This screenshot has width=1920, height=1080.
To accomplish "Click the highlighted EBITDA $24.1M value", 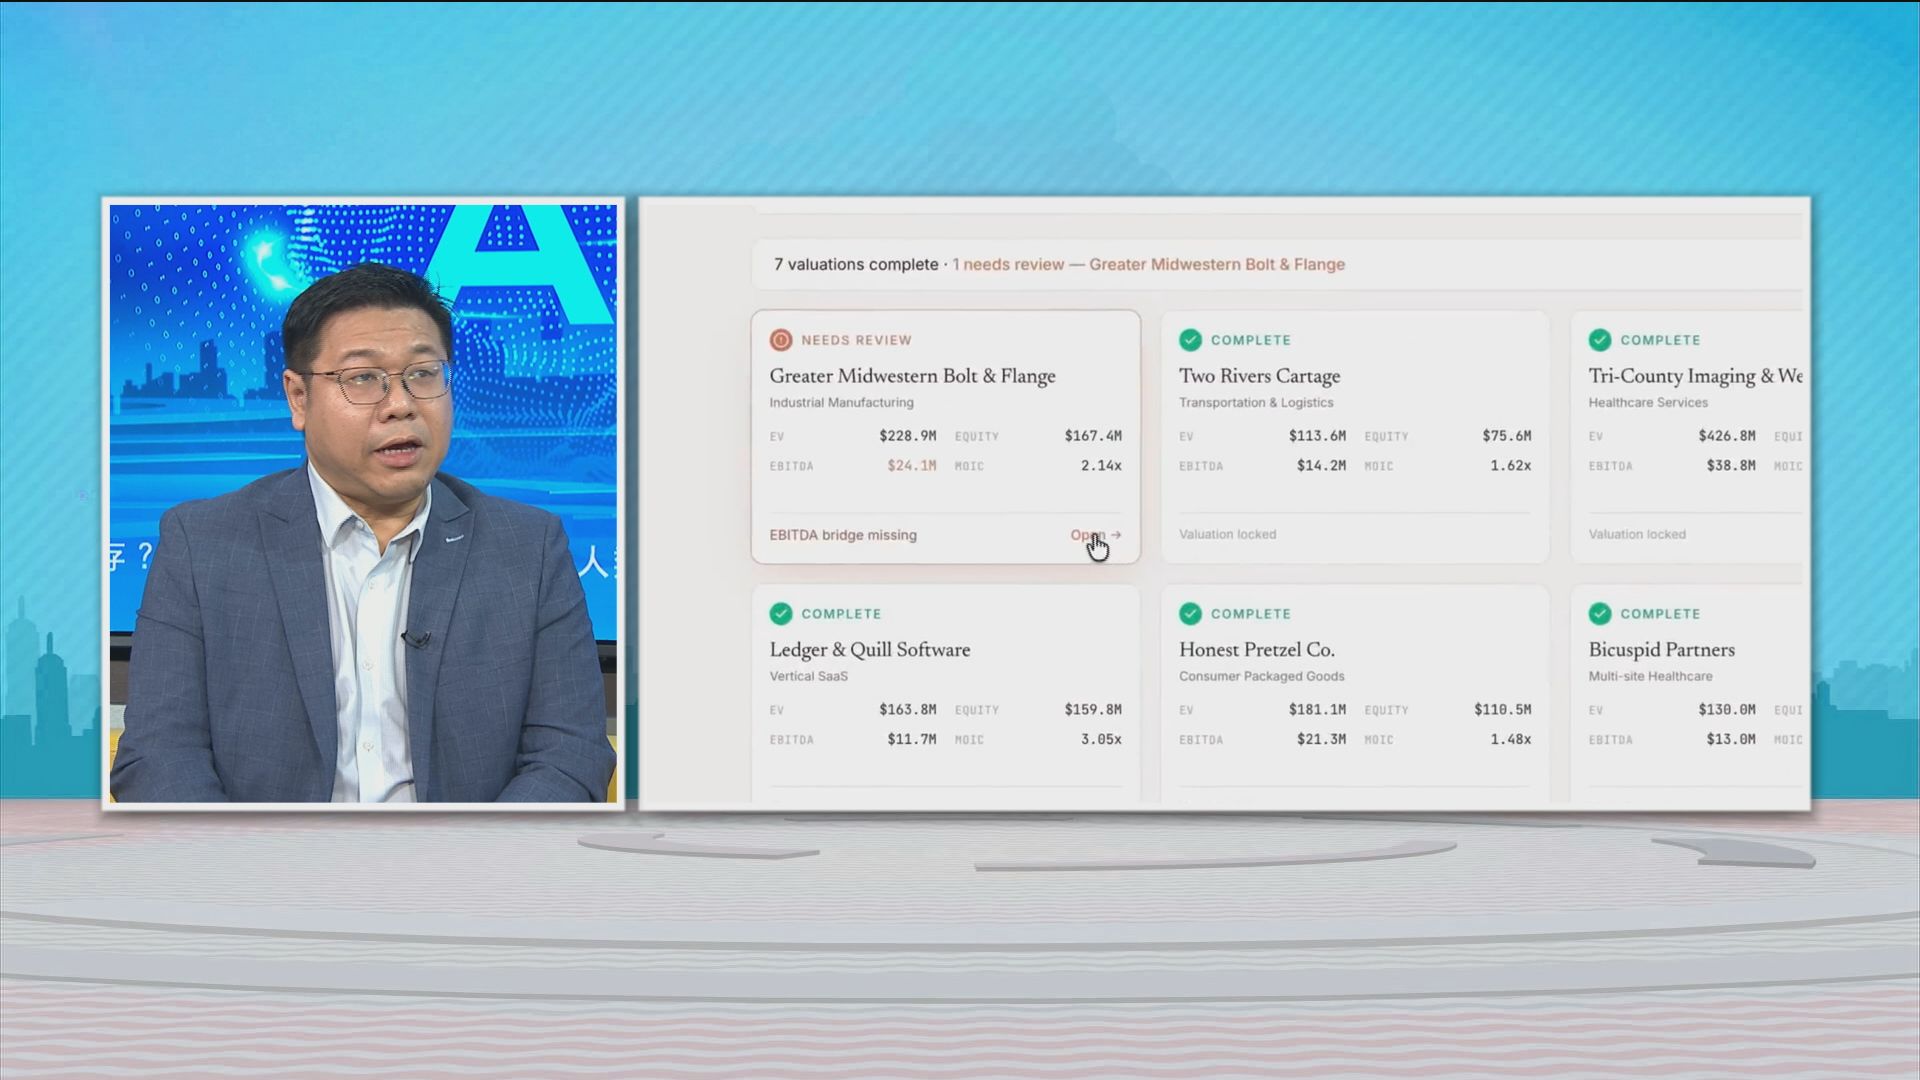I will tap(912, 466).
